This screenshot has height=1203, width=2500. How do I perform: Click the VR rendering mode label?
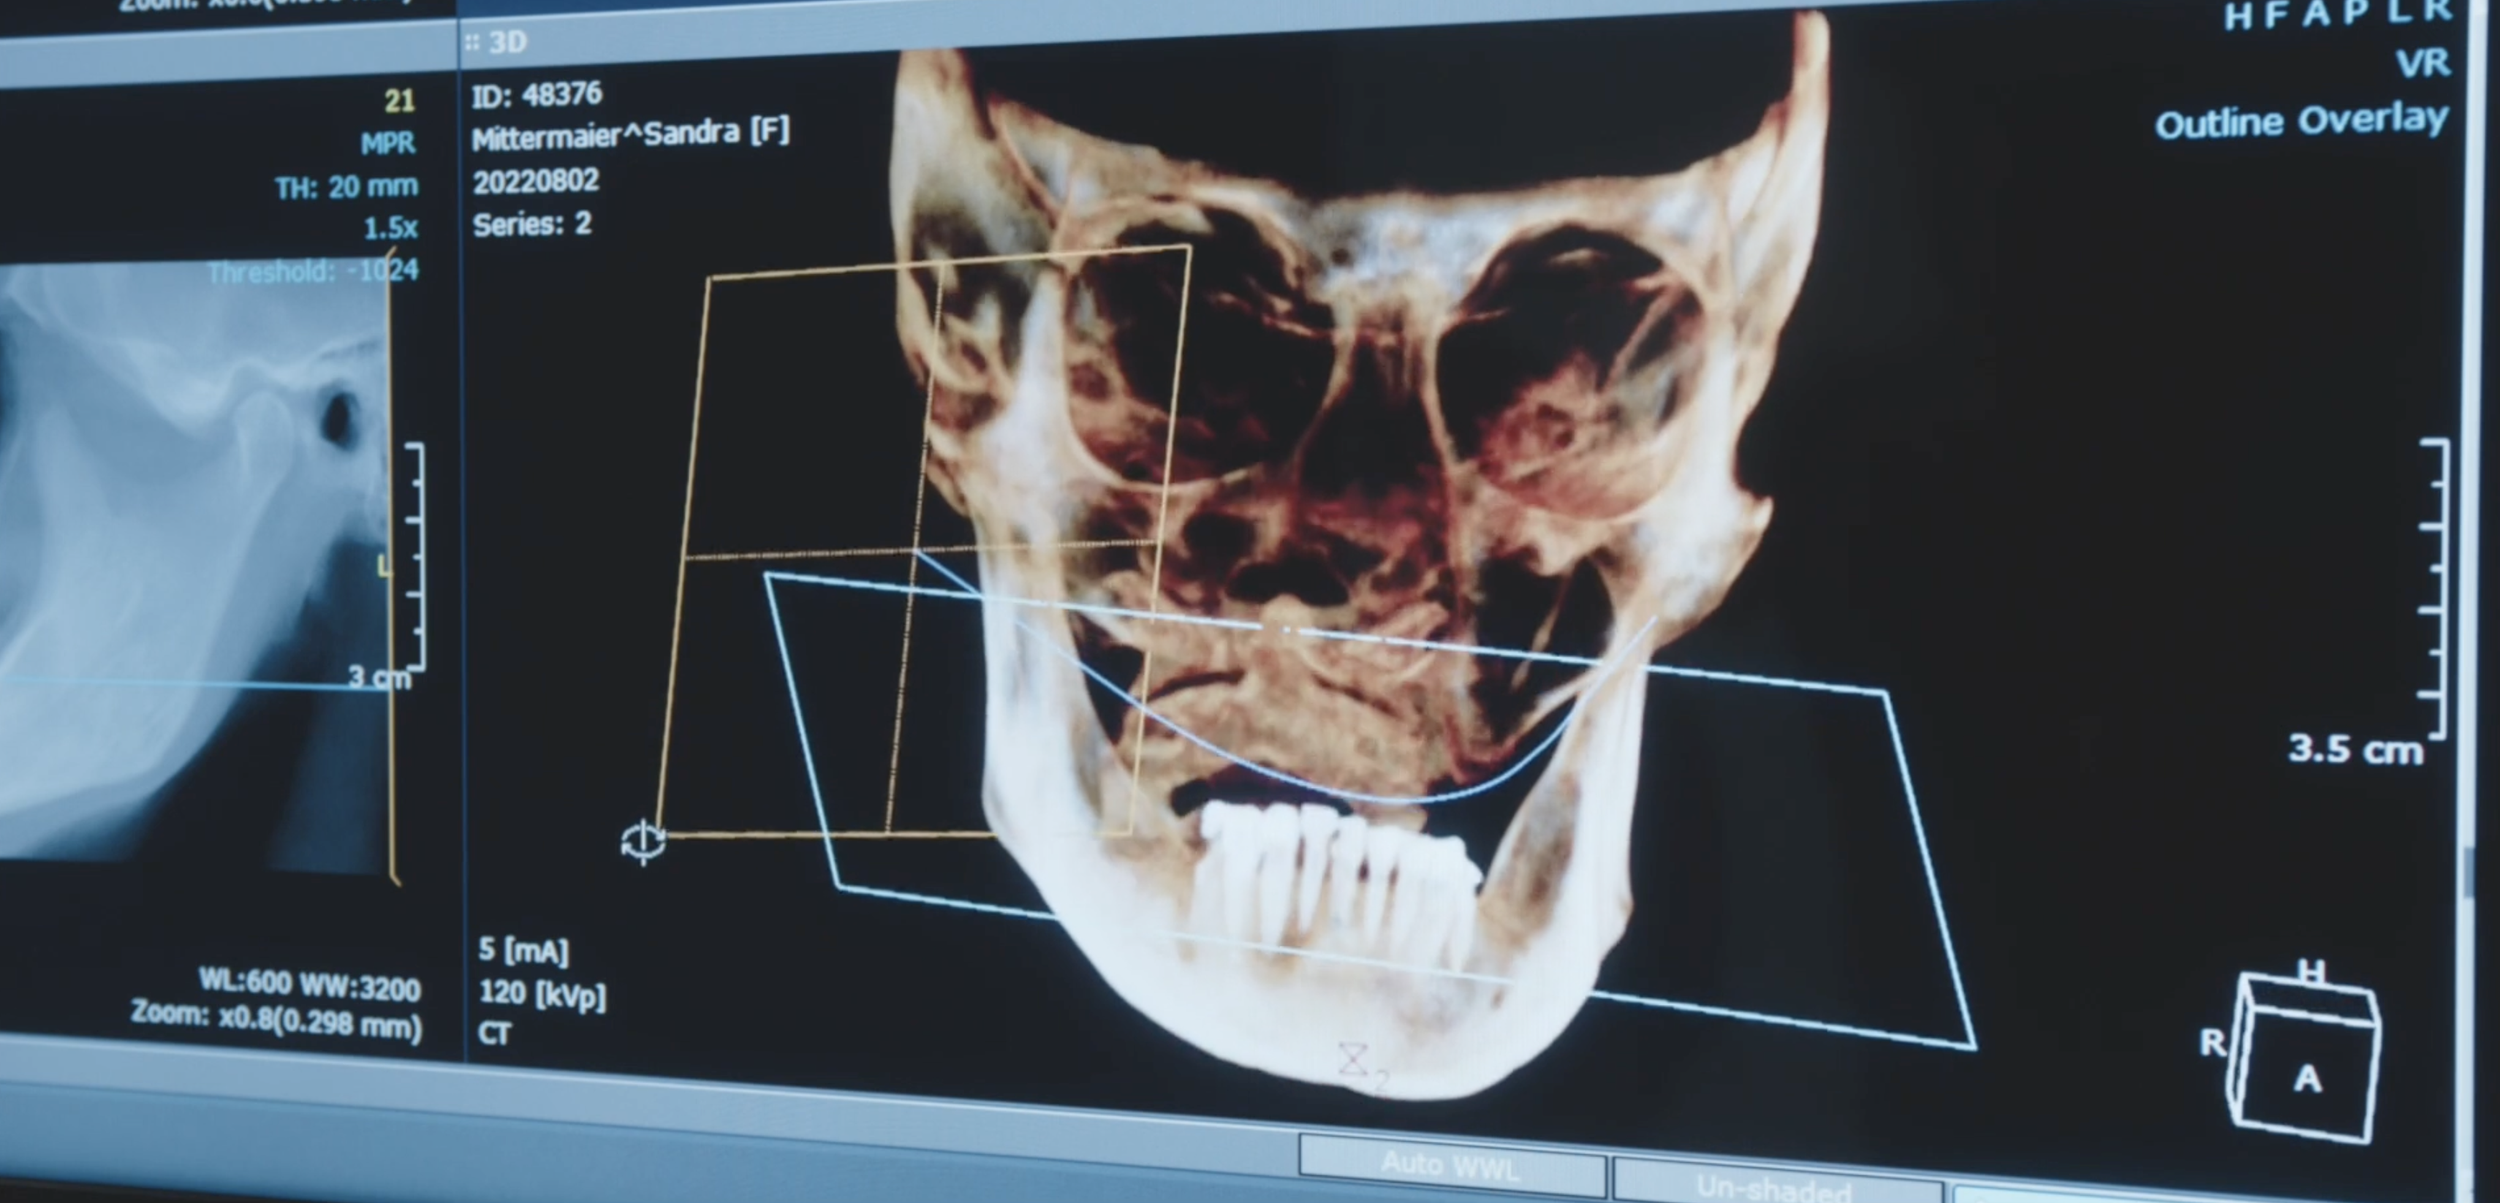(2422, 65)
